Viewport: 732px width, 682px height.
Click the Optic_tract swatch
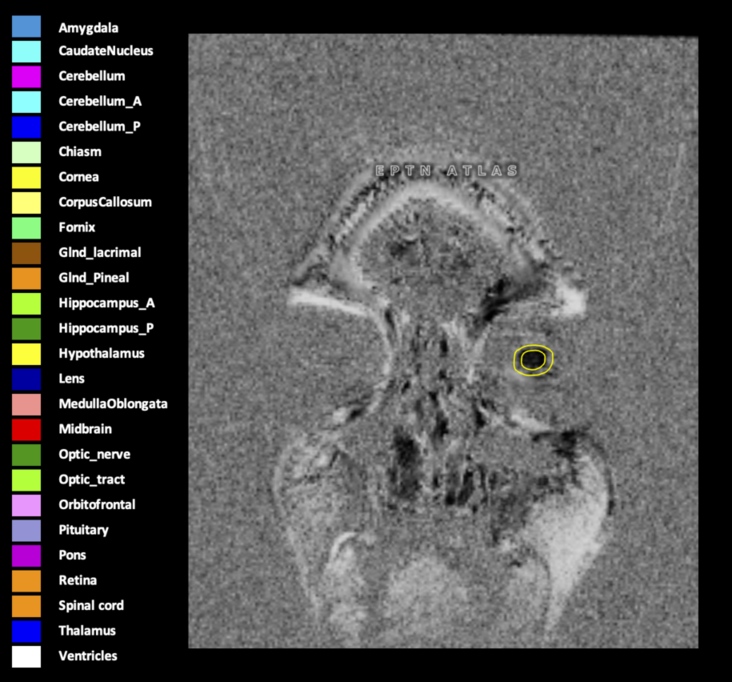tap(26, 480)
